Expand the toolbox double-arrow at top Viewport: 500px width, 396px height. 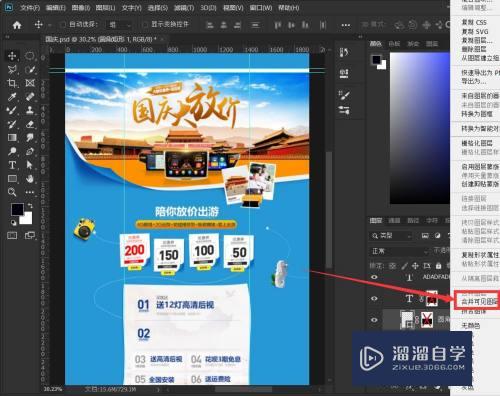tap(7, 37)
